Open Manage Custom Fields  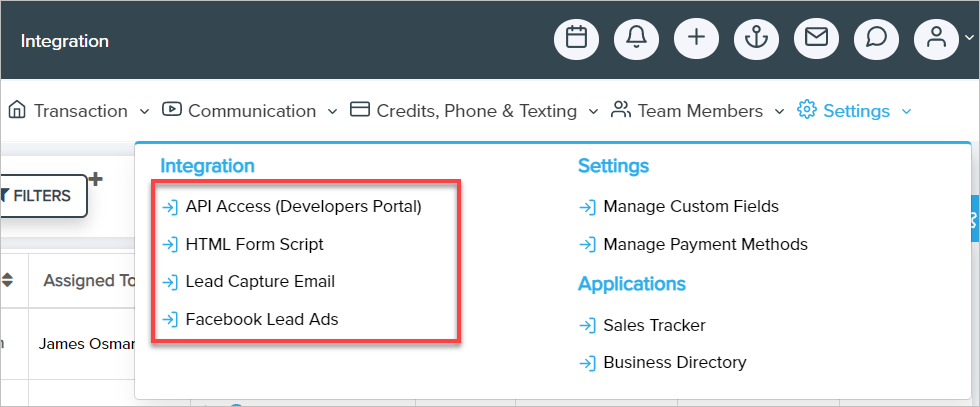[690, 207]
